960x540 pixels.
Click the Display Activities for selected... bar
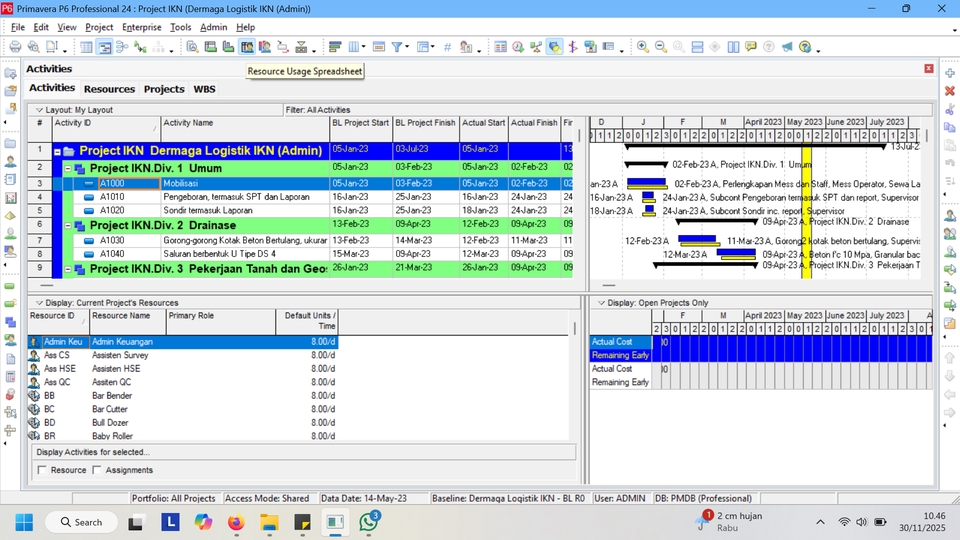[304, 452]
